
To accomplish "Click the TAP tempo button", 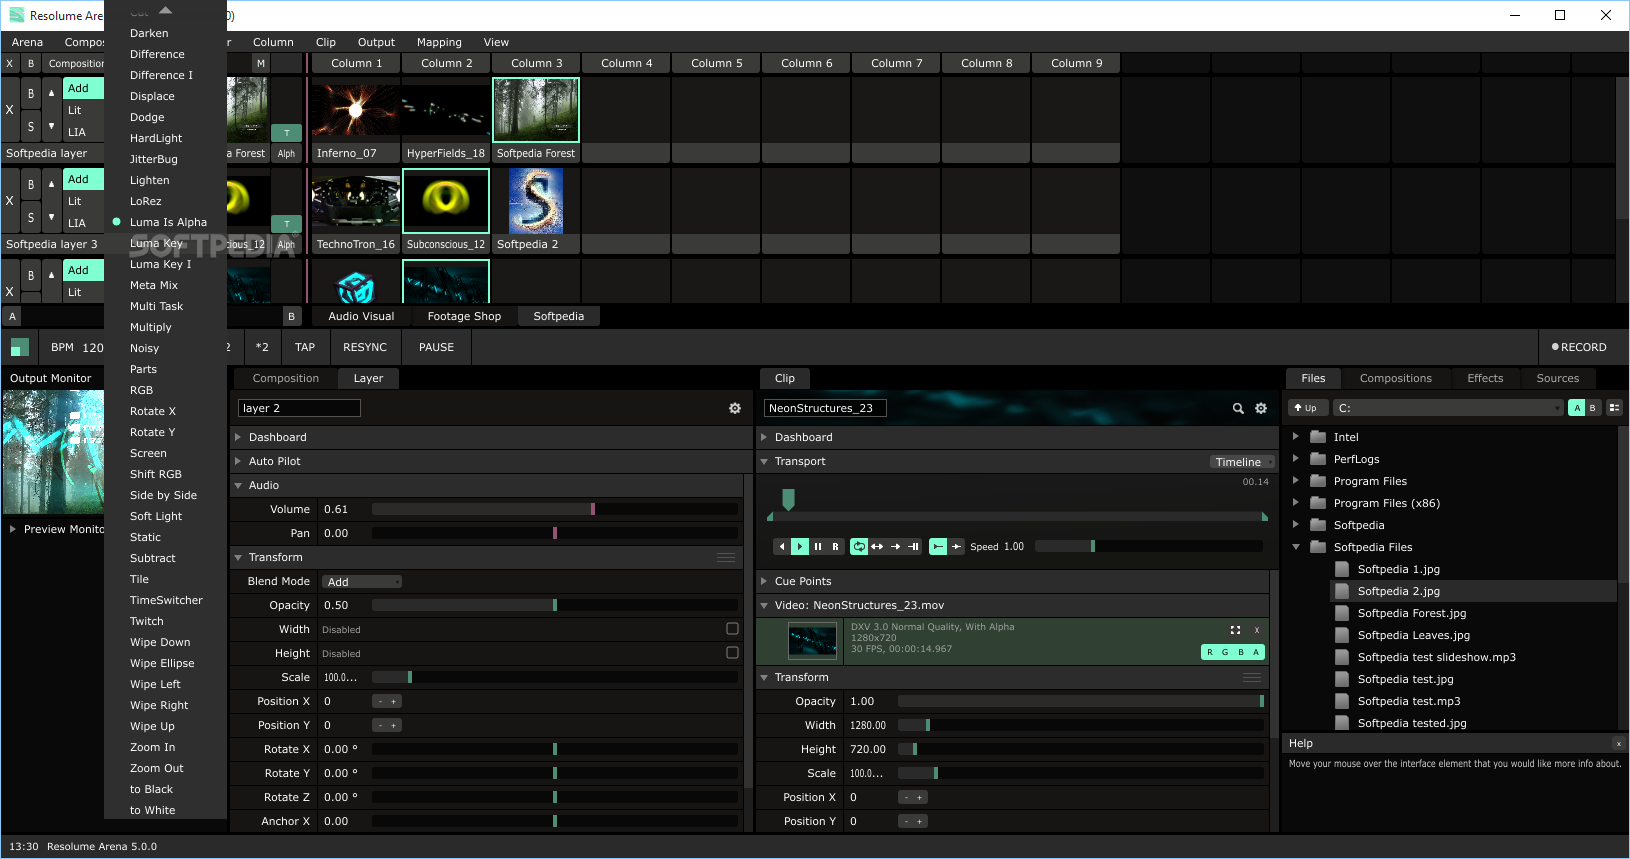I will click(x=305, y=347).
